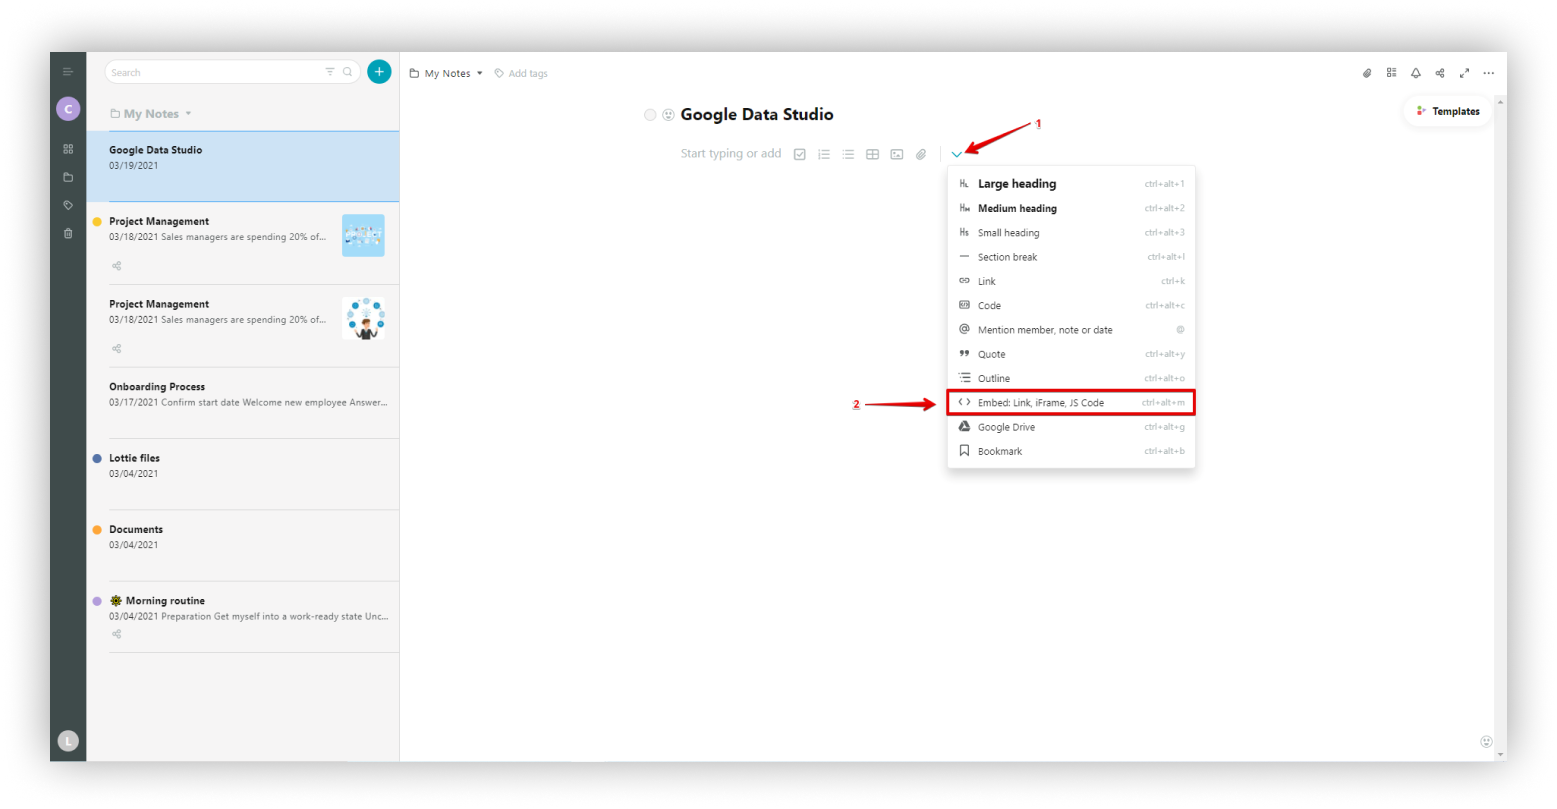1557x809 pixels.
Task: Open emoji feedback icon at bottom right
Action: click(x=1486, y=741)
